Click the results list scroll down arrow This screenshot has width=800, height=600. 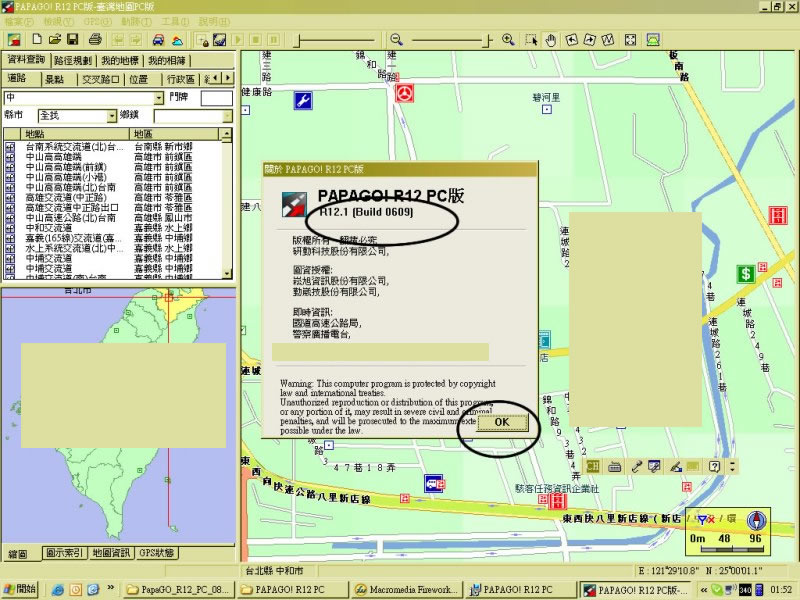227,273
